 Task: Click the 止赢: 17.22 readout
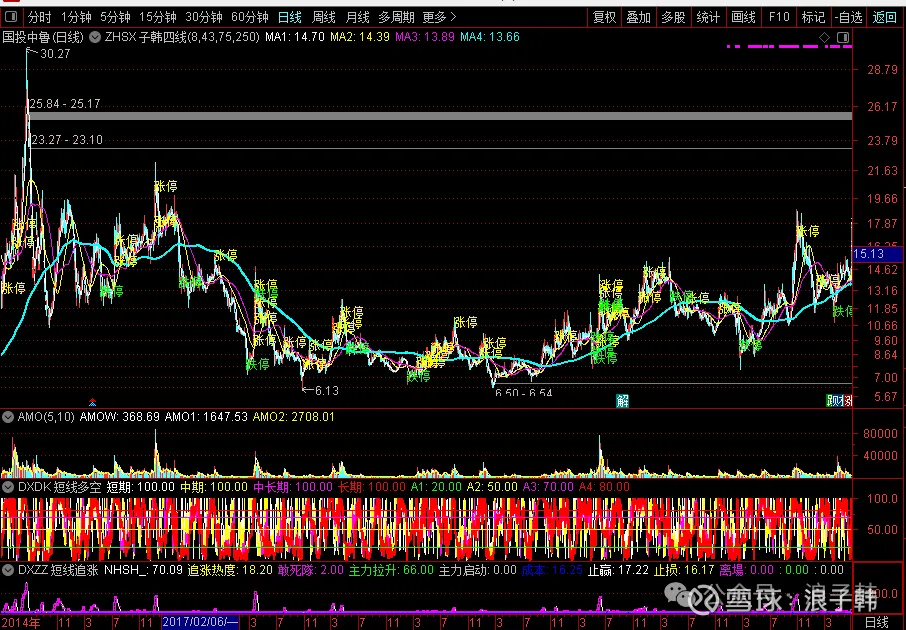point(618,570)
